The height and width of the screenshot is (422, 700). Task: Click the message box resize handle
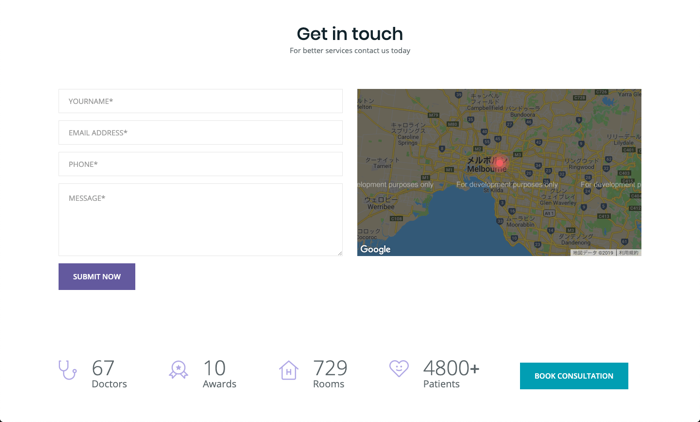(340, 253)
